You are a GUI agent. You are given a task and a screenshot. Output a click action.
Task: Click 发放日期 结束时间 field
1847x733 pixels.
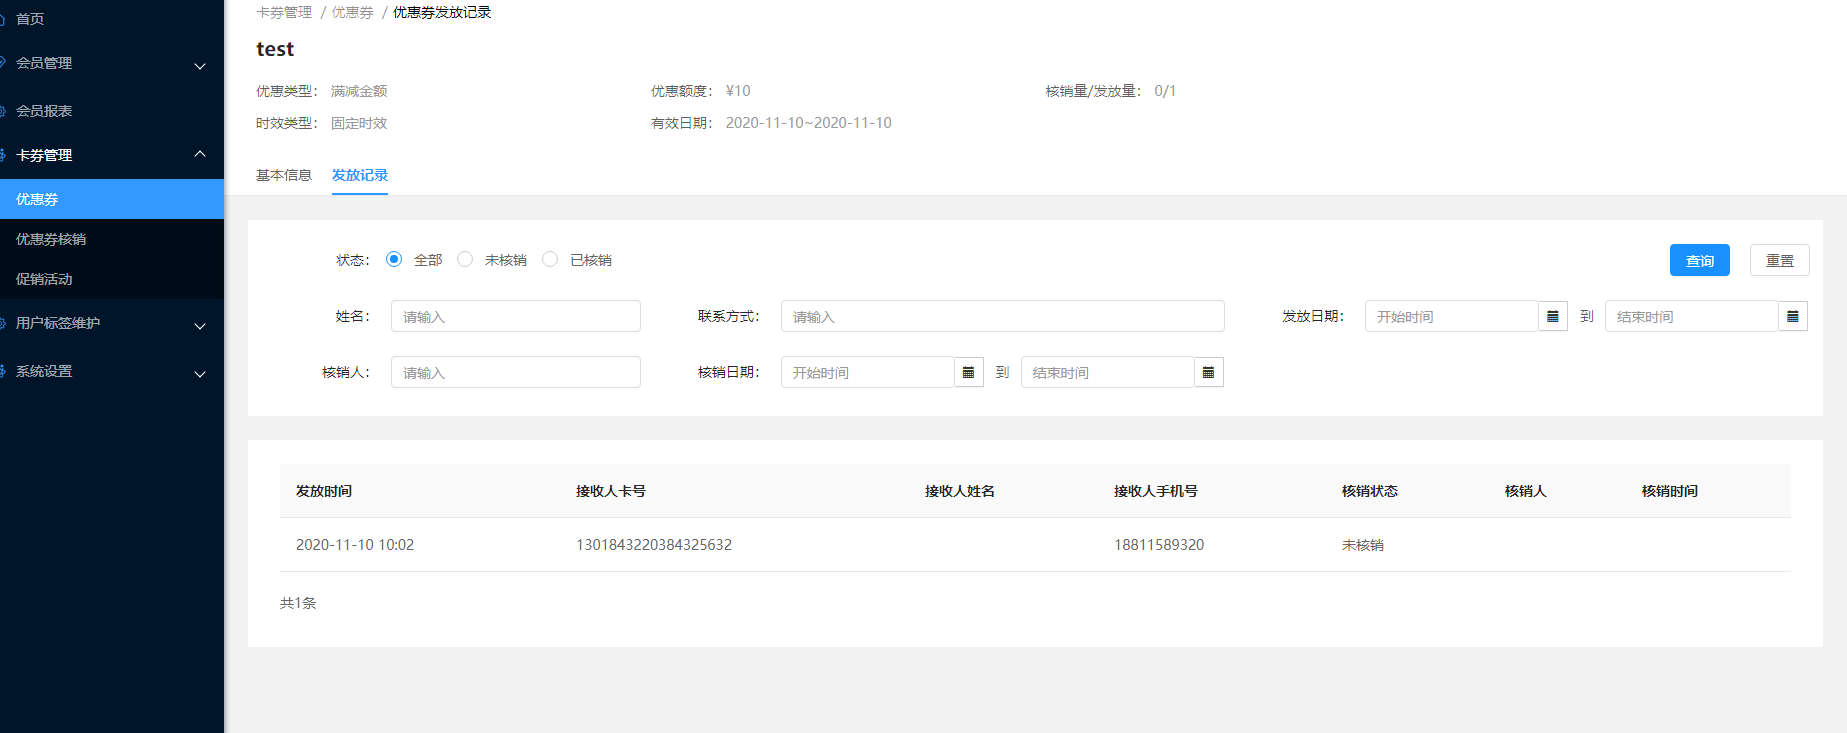(1691, 316)
